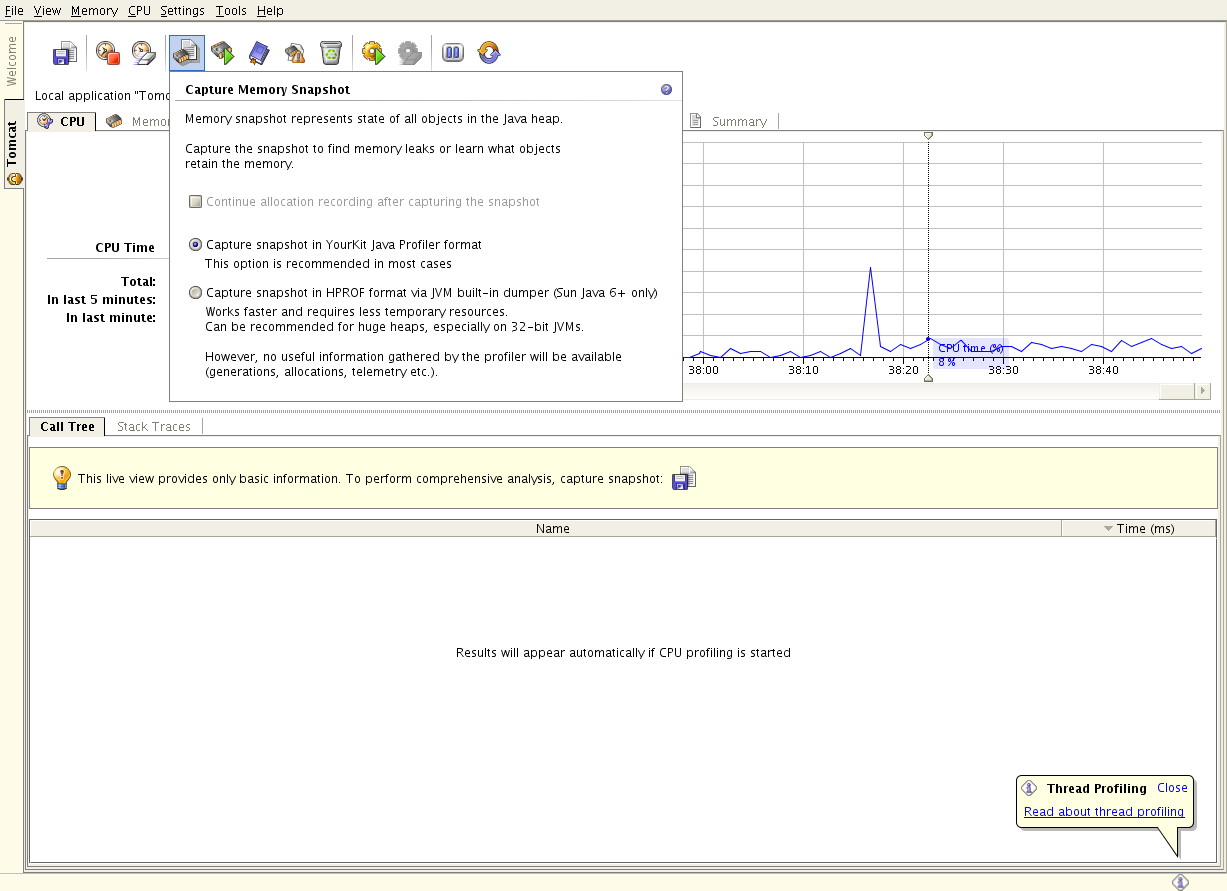Click the chart scrollbar right arrow

coord(1203,391)
